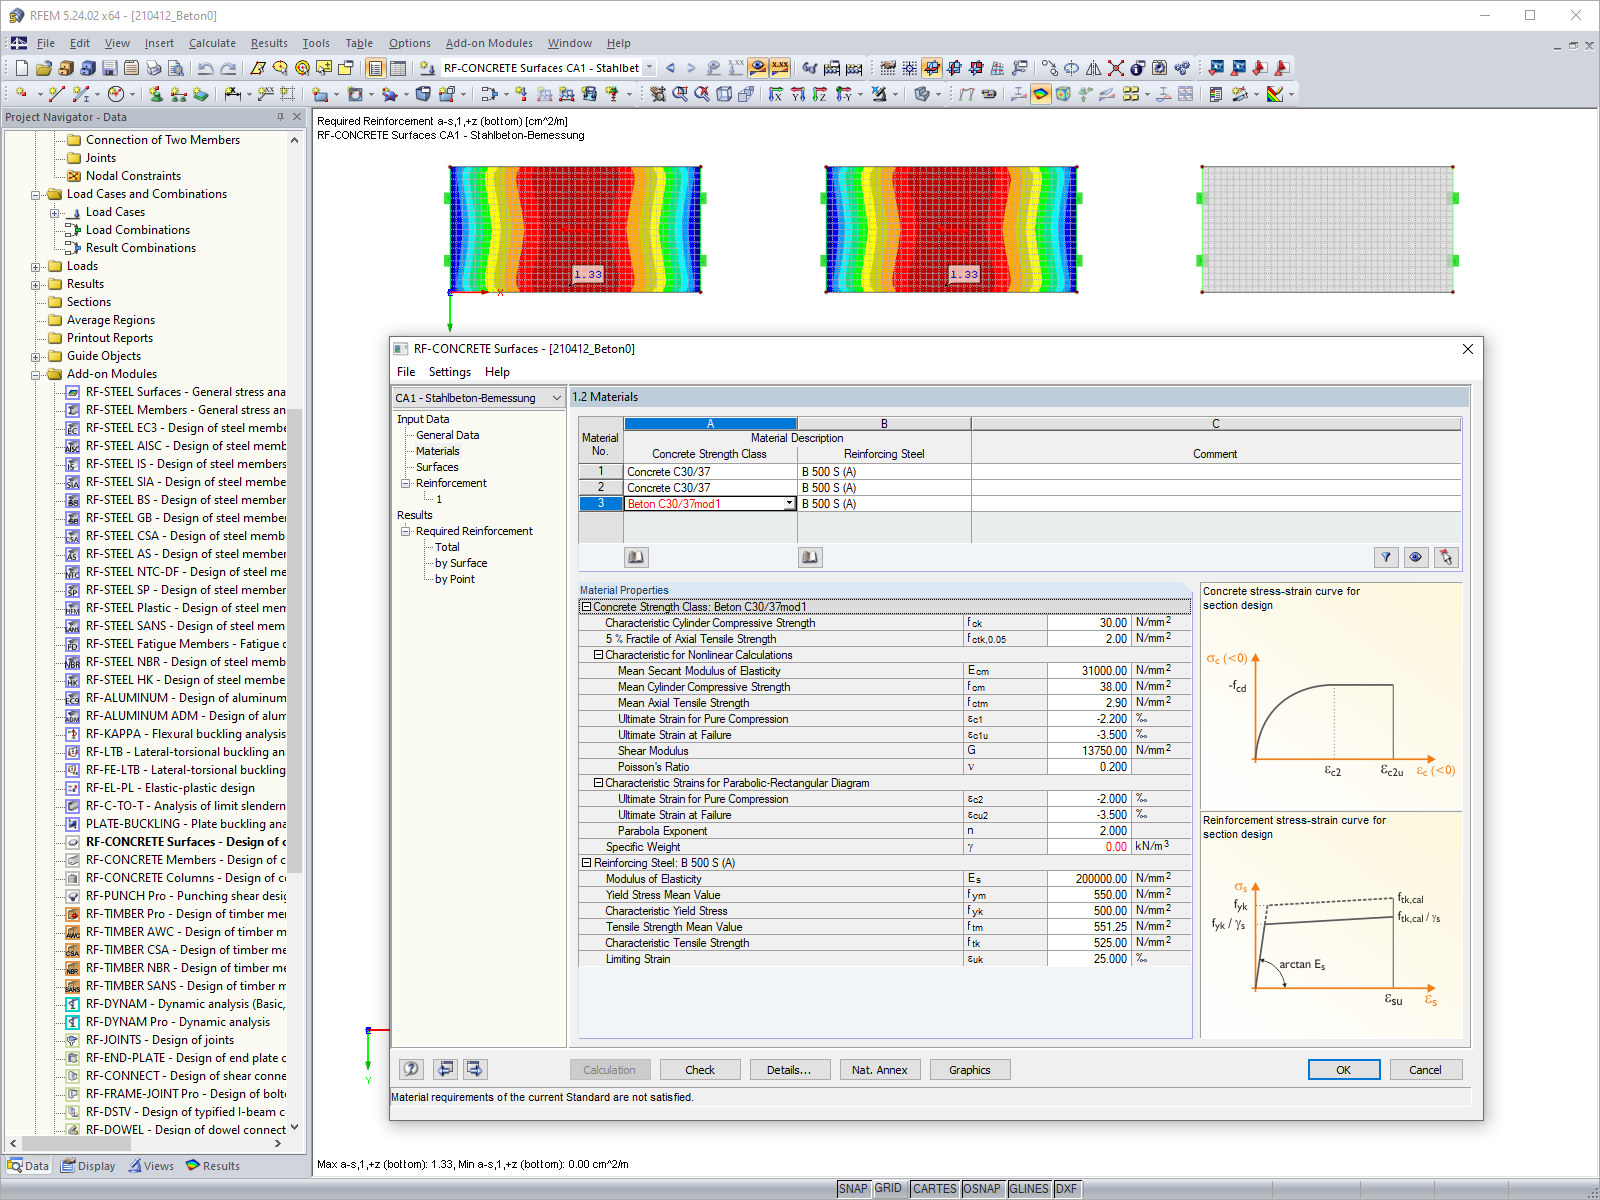
Task: Open the Add-on Modules menu
Action: point(489,43)
